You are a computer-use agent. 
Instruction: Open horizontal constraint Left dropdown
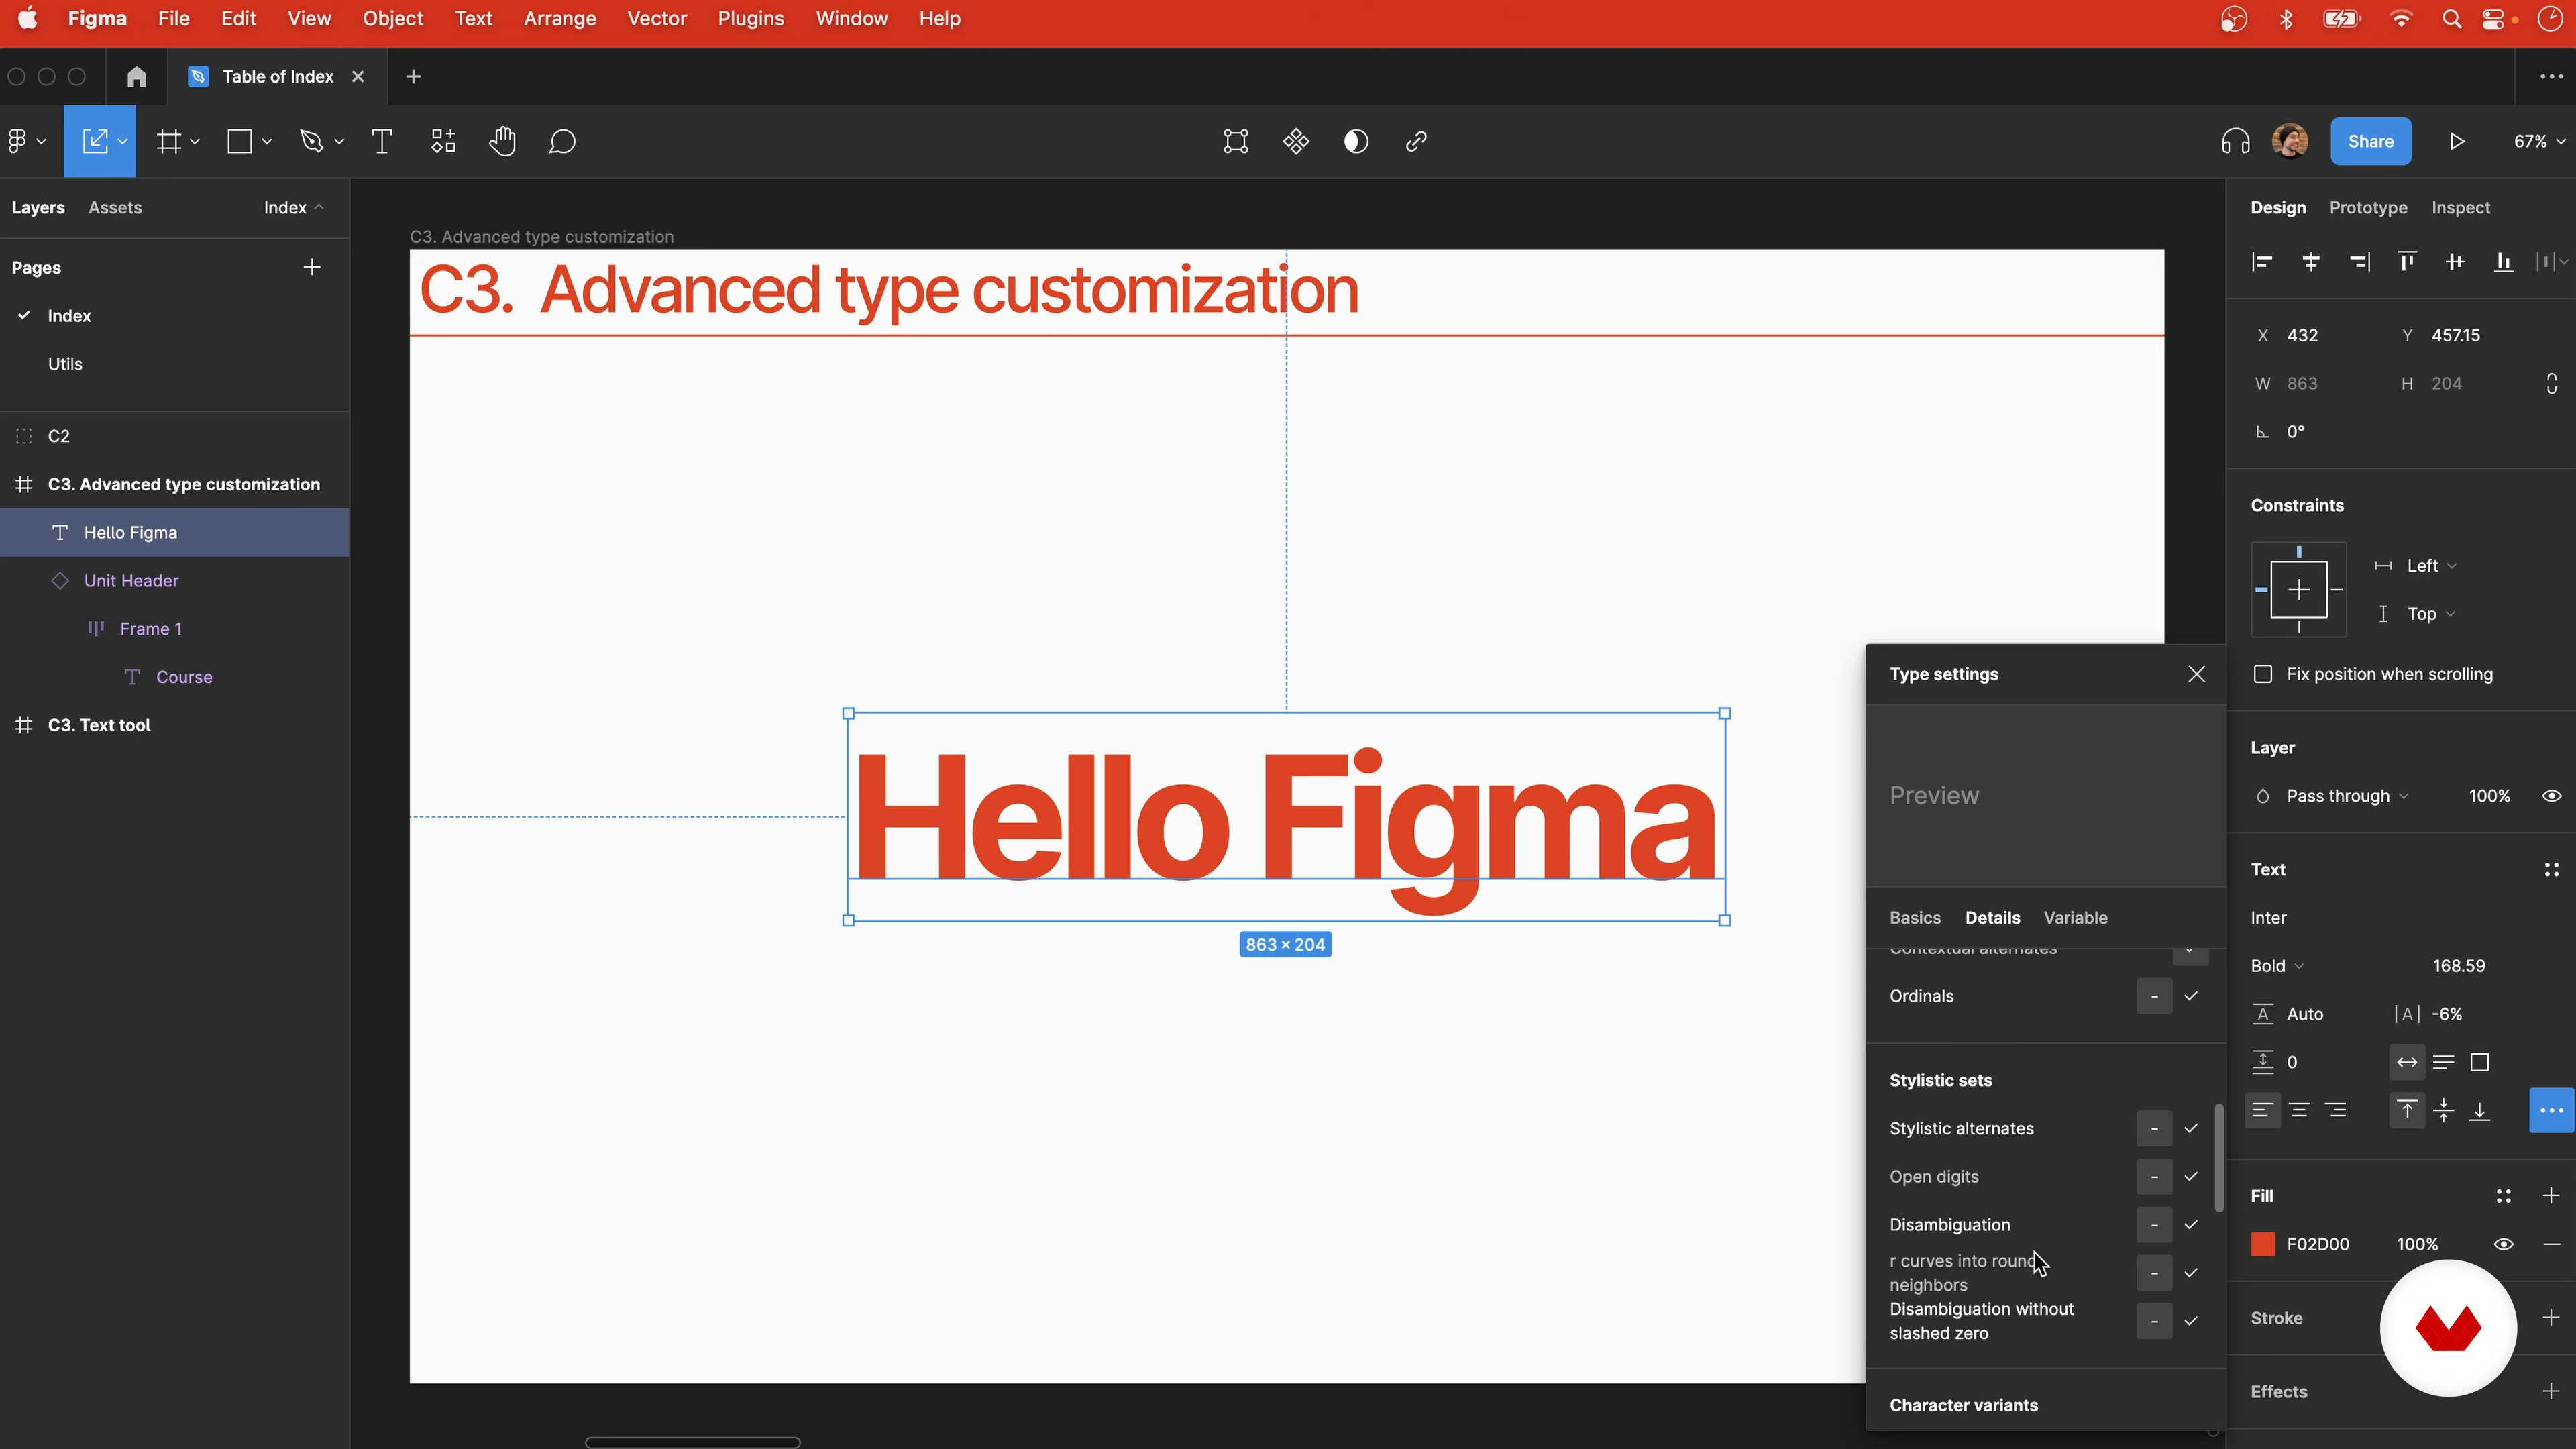(2431, 566)
